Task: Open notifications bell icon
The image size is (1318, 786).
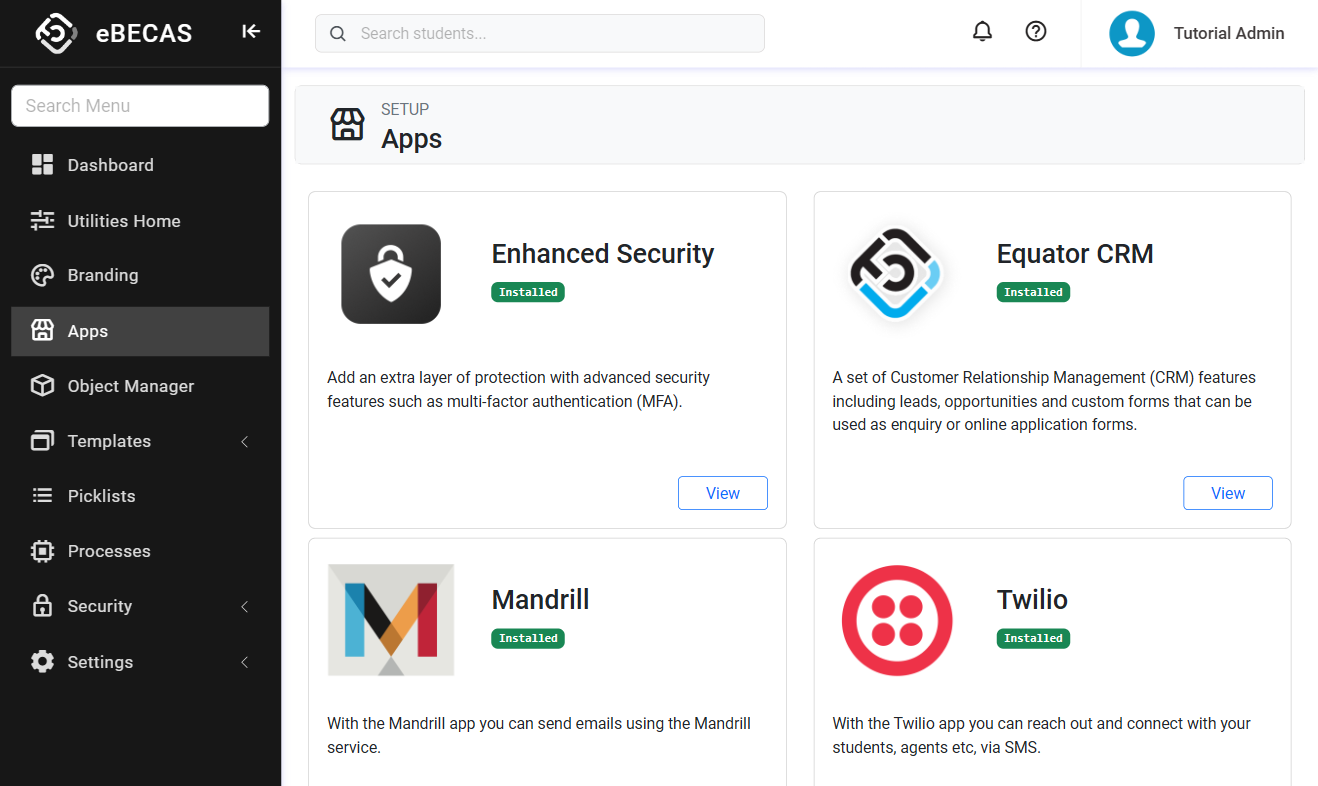Action: tap(982, 32)
